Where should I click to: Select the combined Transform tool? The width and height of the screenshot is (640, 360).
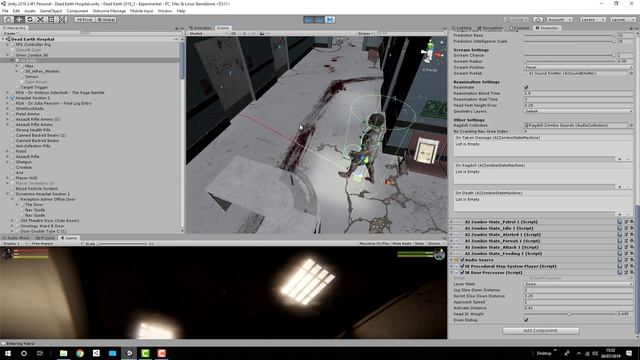point(62,19)
